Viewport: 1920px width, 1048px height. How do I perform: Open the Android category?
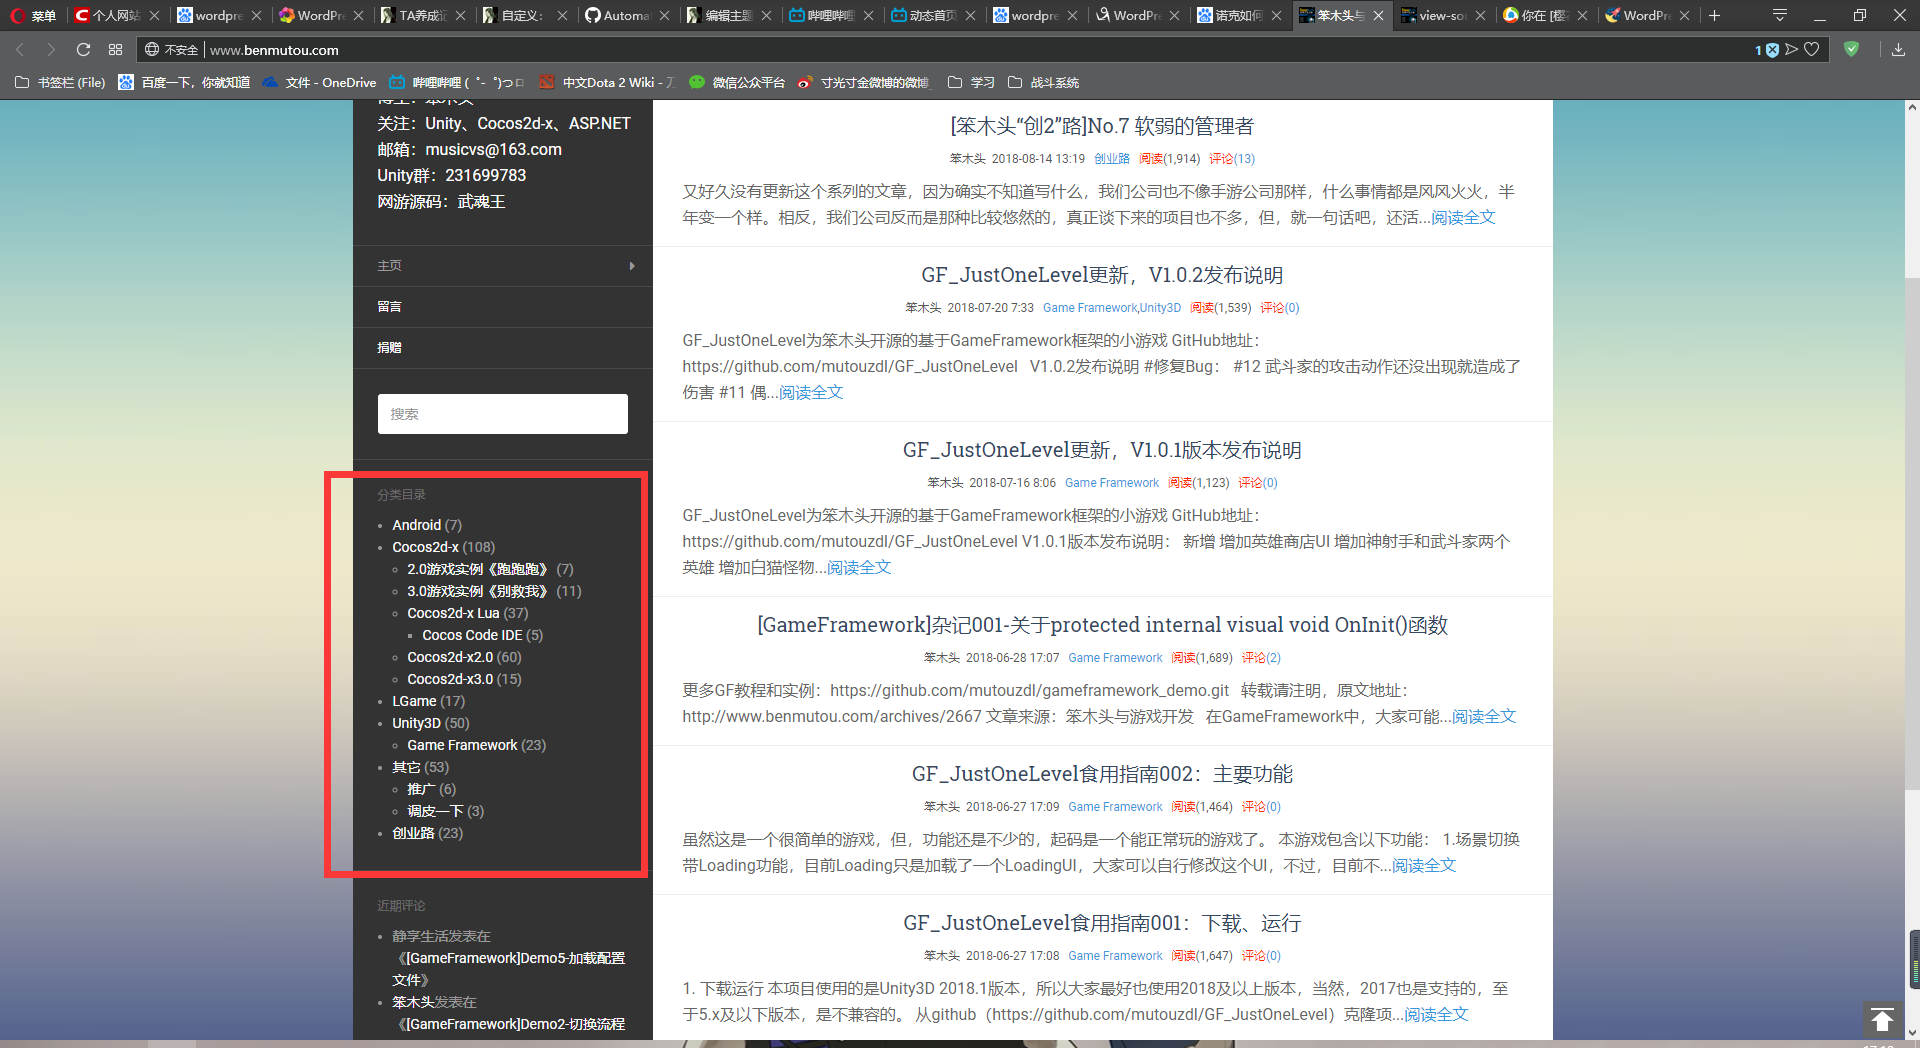416,525
